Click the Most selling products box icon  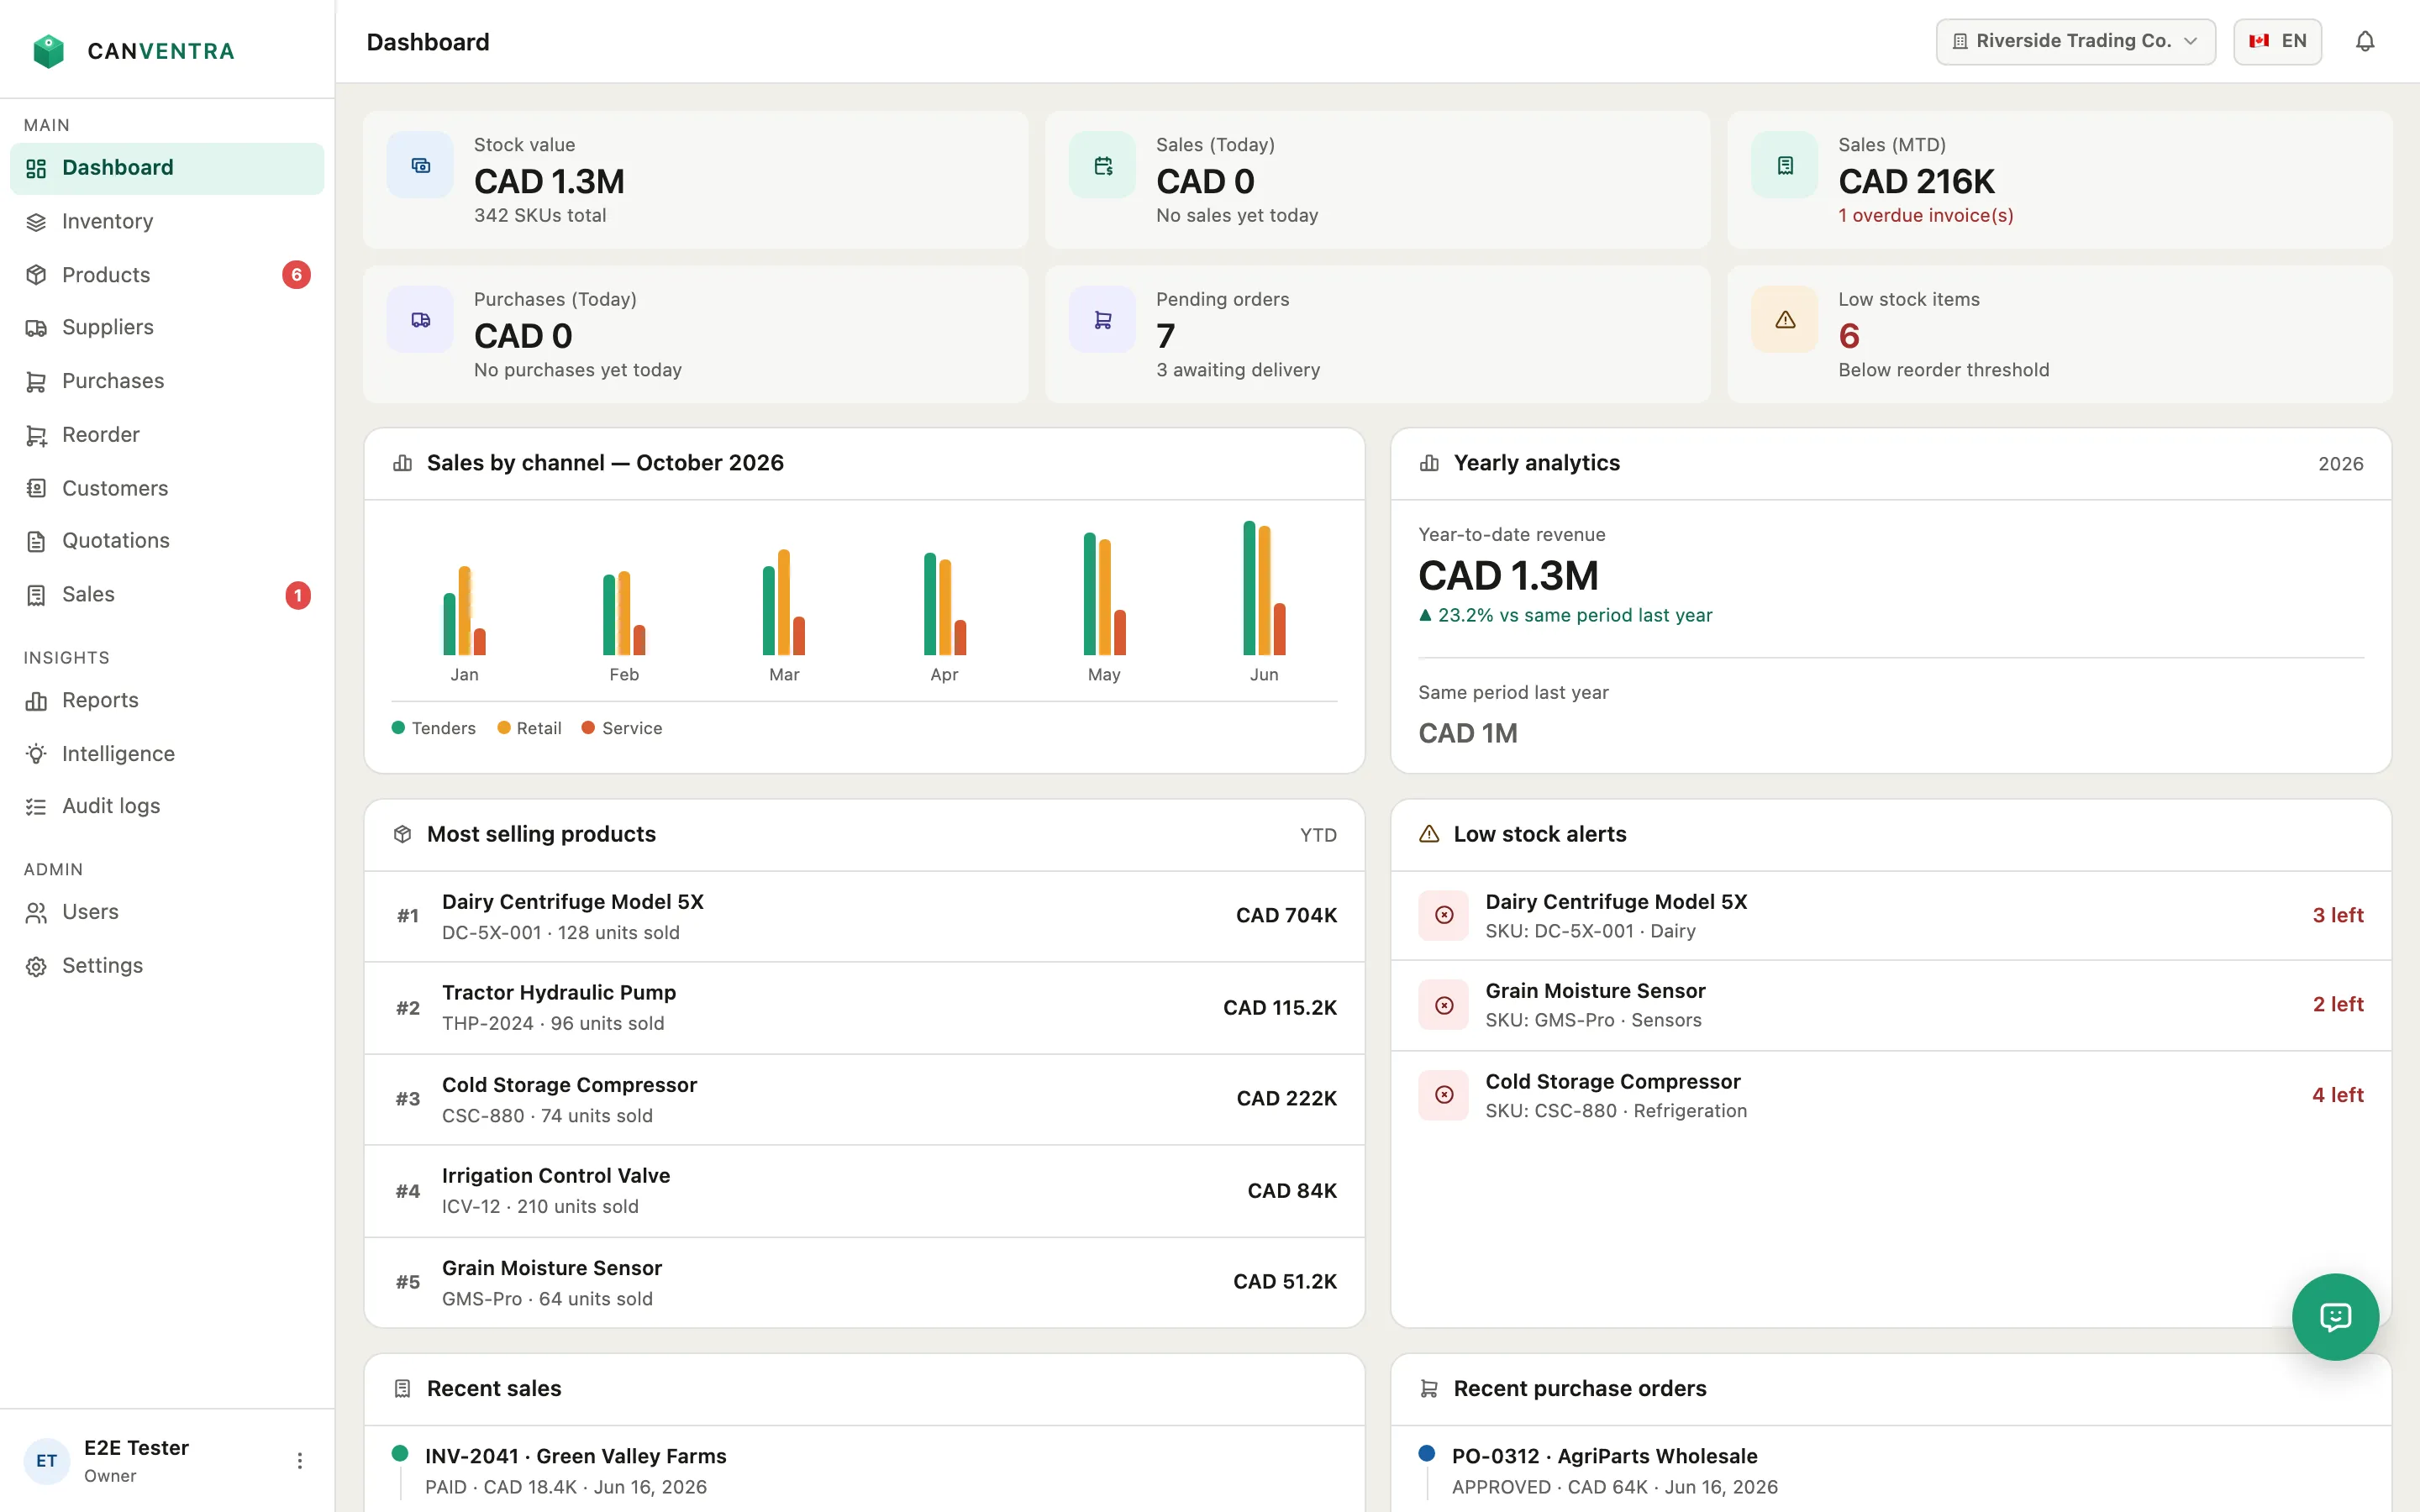[403, 834]
